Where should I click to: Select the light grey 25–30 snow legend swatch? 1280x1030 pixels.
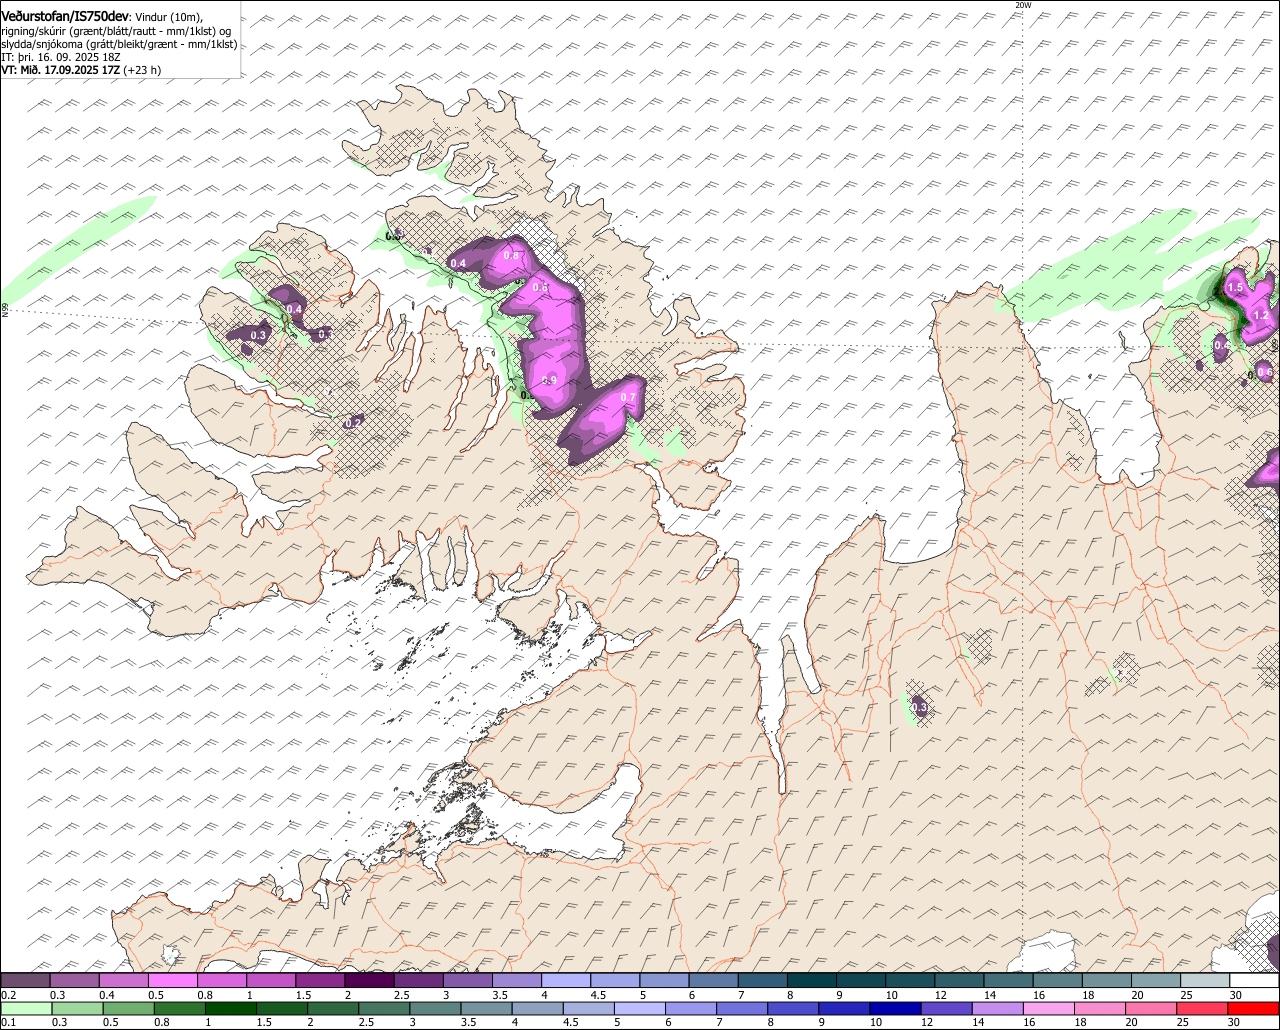click(1206, 980)
